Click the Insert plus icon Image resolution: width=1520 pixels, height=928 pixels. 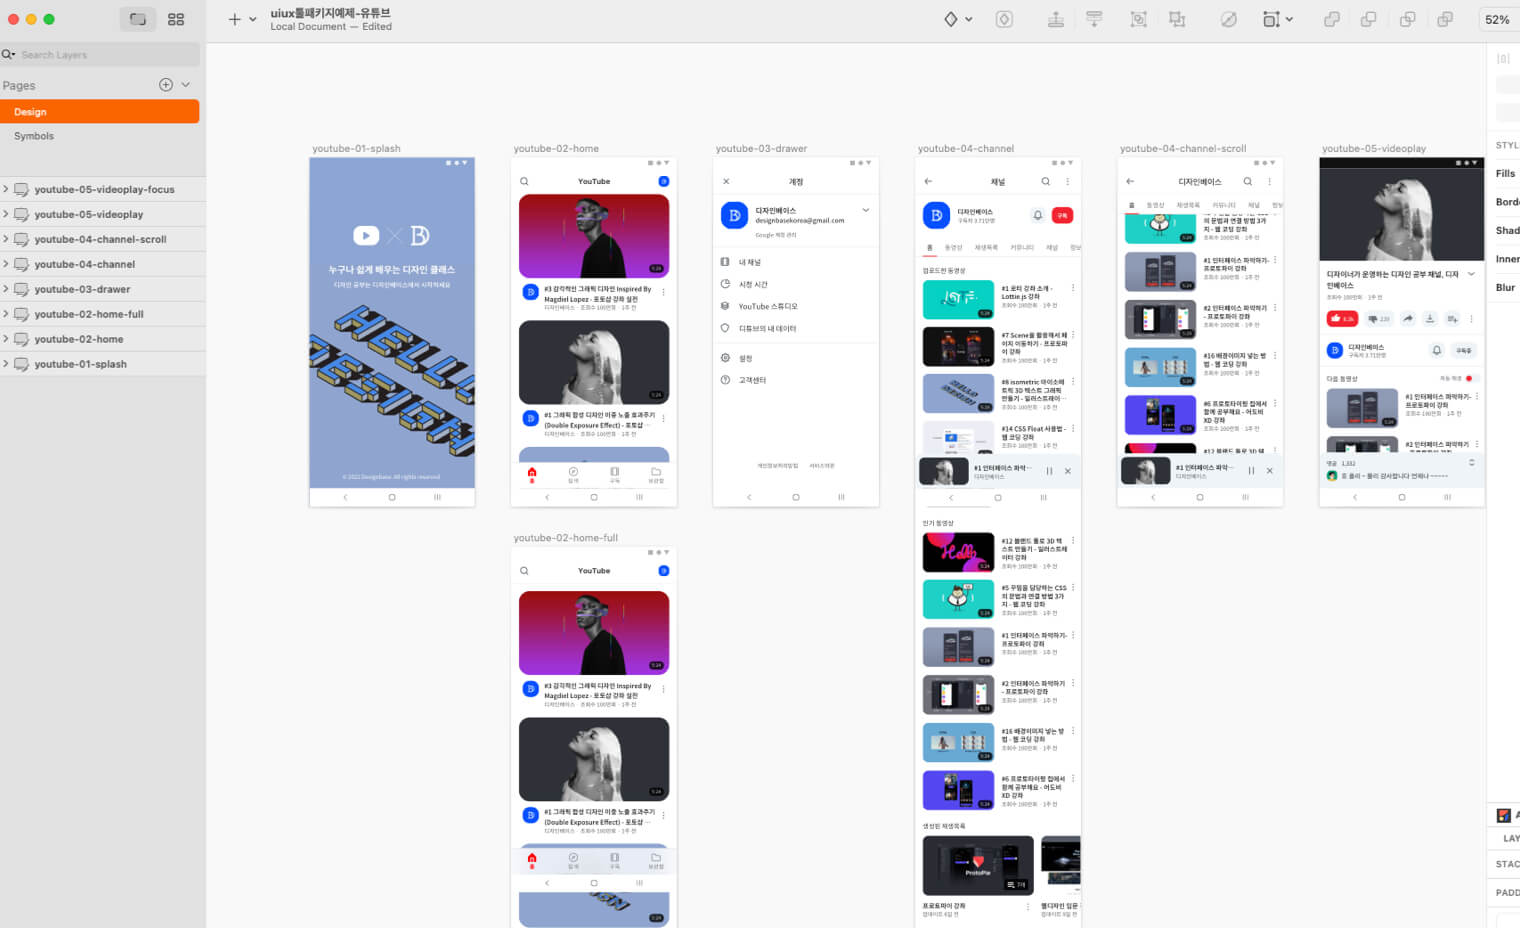click(x=234, y=19)
